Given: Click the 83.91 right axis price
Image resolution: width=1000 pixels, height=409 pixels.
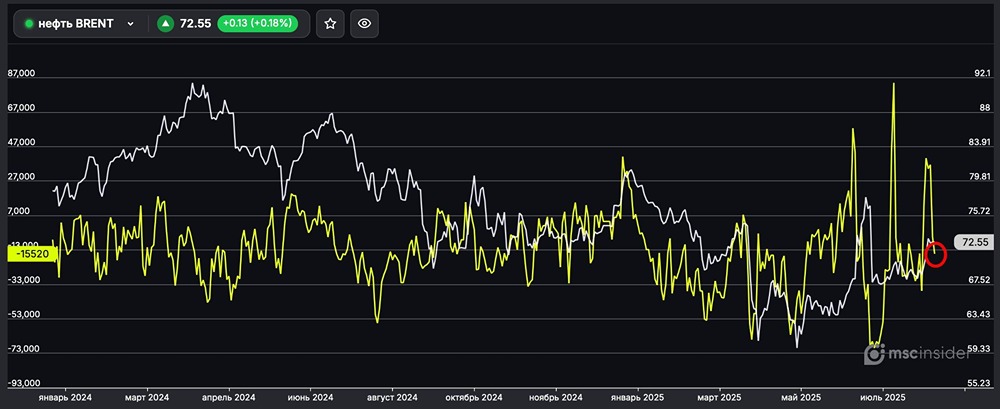Looking at the screenshot, I should (978, 143).
